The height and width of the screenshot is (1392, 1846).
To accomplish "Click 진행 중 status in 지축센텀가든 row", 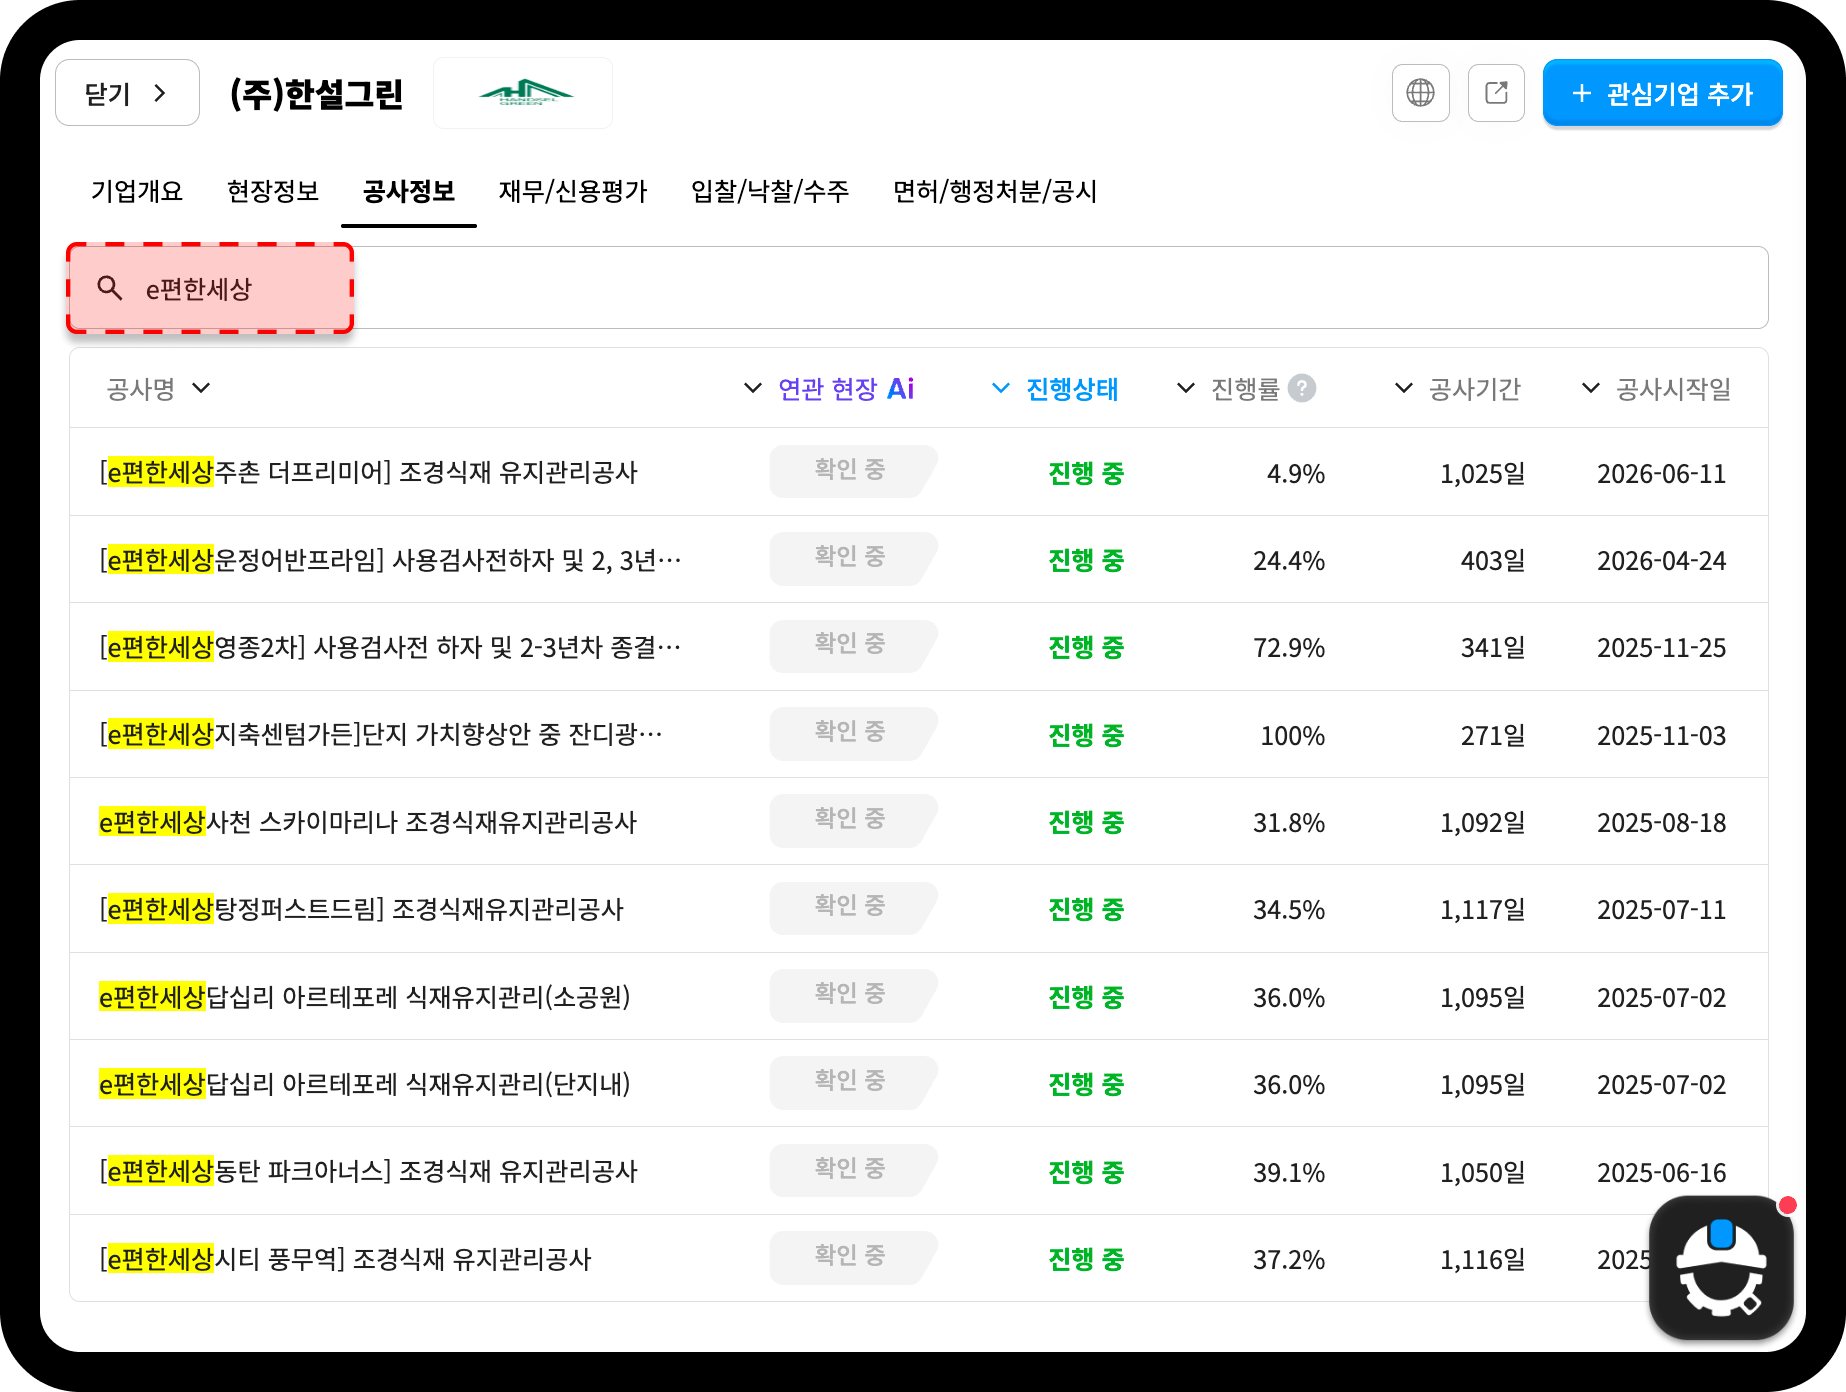I will tap(1086, 735).
